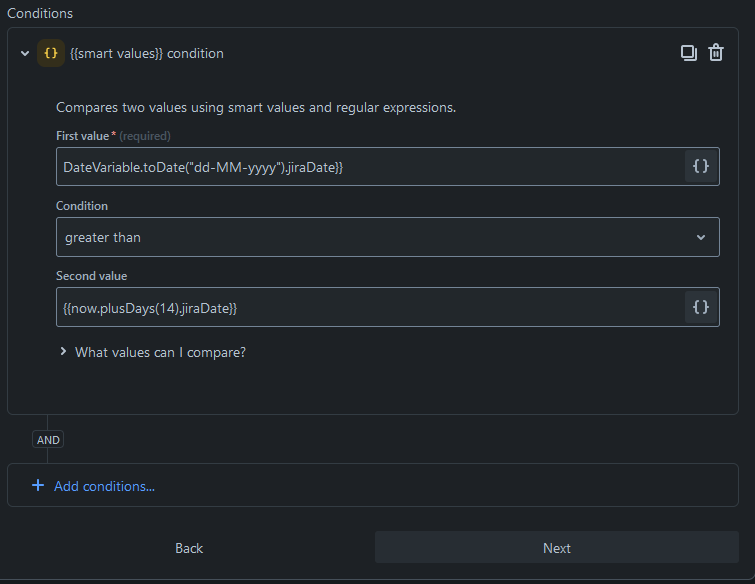Click the Condition dropdown chevron arrow
755x584 pixels.
click(x=700, y=237)
